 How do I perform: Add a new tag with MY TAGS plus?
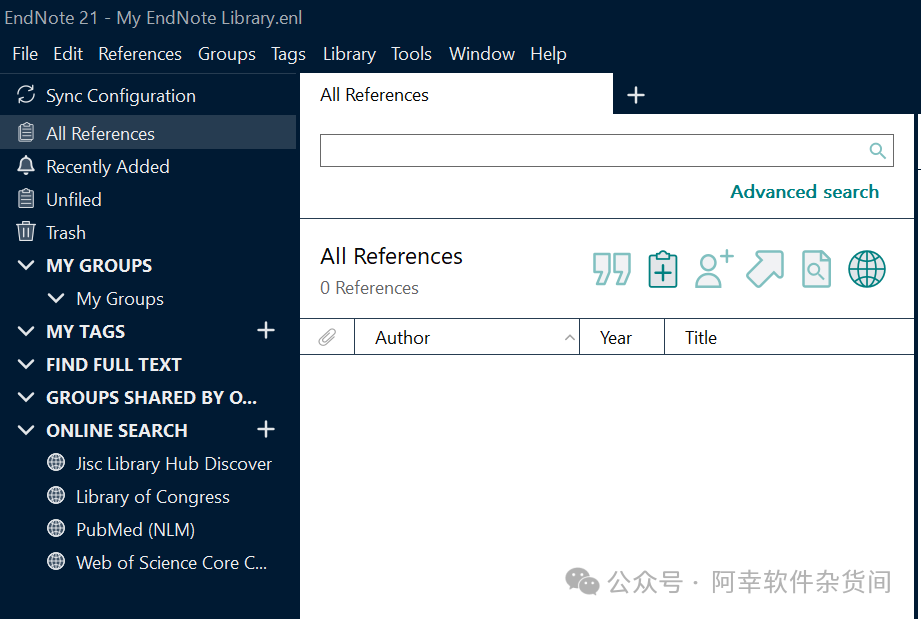point(266,330)
